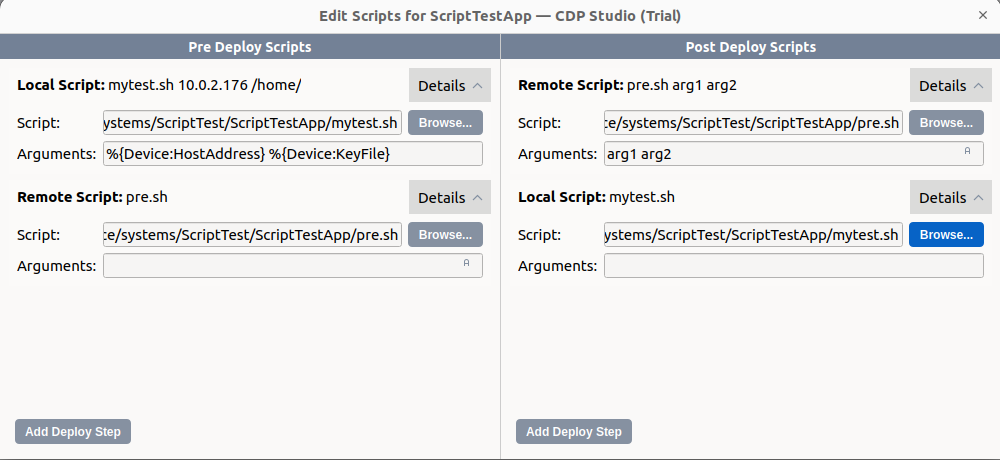
Task: Click the highlighted blue Browse button
Action: (946, 235)
